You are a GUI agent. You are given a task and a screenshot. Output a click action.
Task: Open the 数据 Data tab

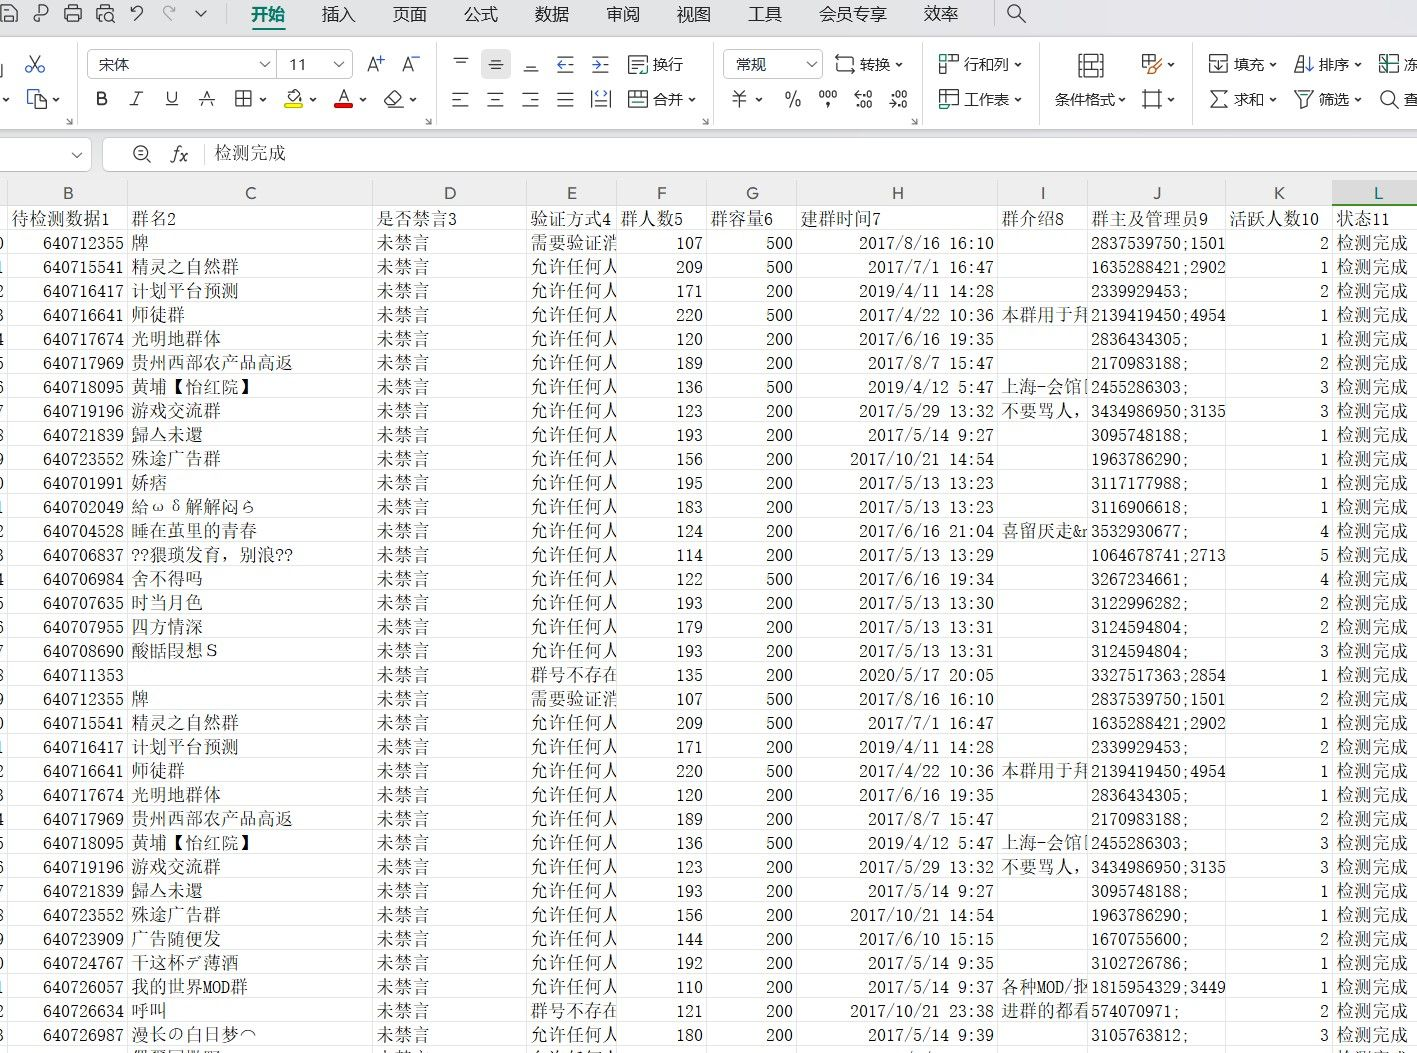coord(551,14)
